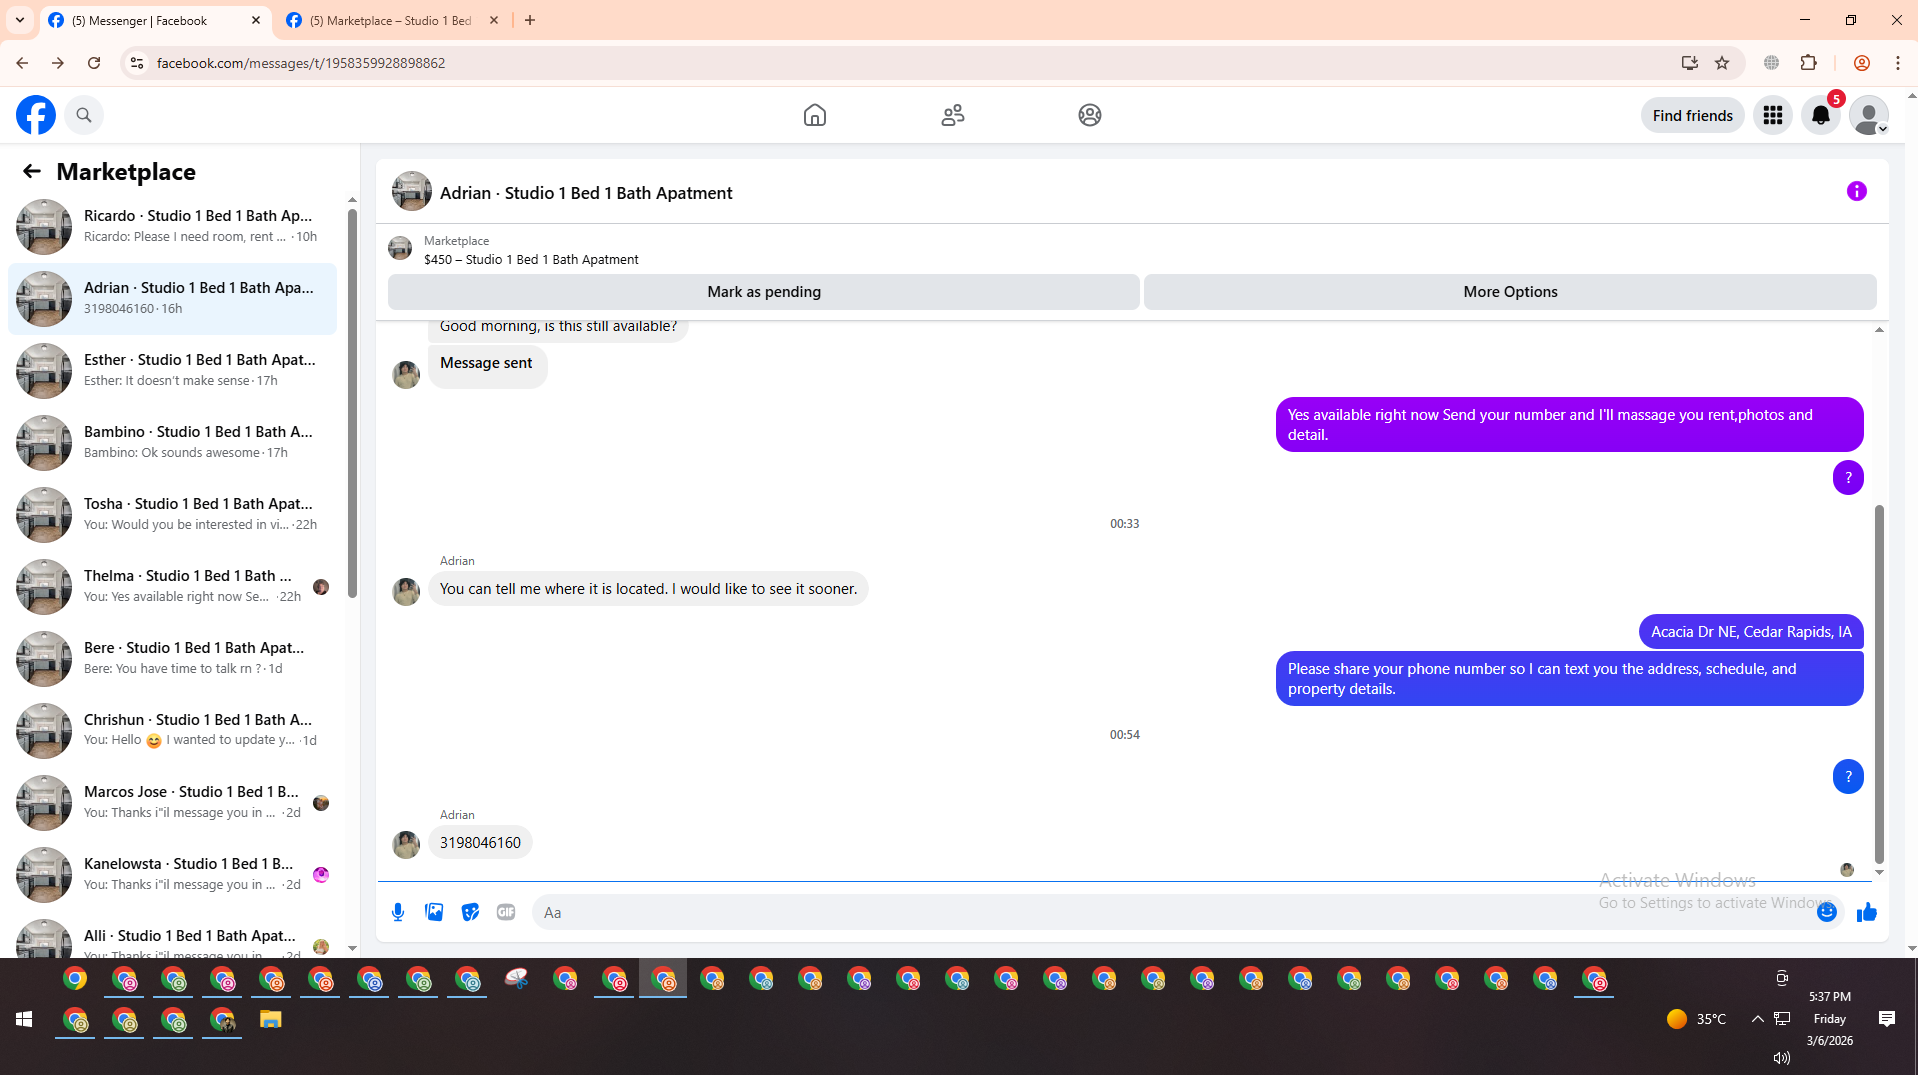The image size is (1918, 1075).
Task: Open Chrome profile icon
Action: (x=1862, y=63)
